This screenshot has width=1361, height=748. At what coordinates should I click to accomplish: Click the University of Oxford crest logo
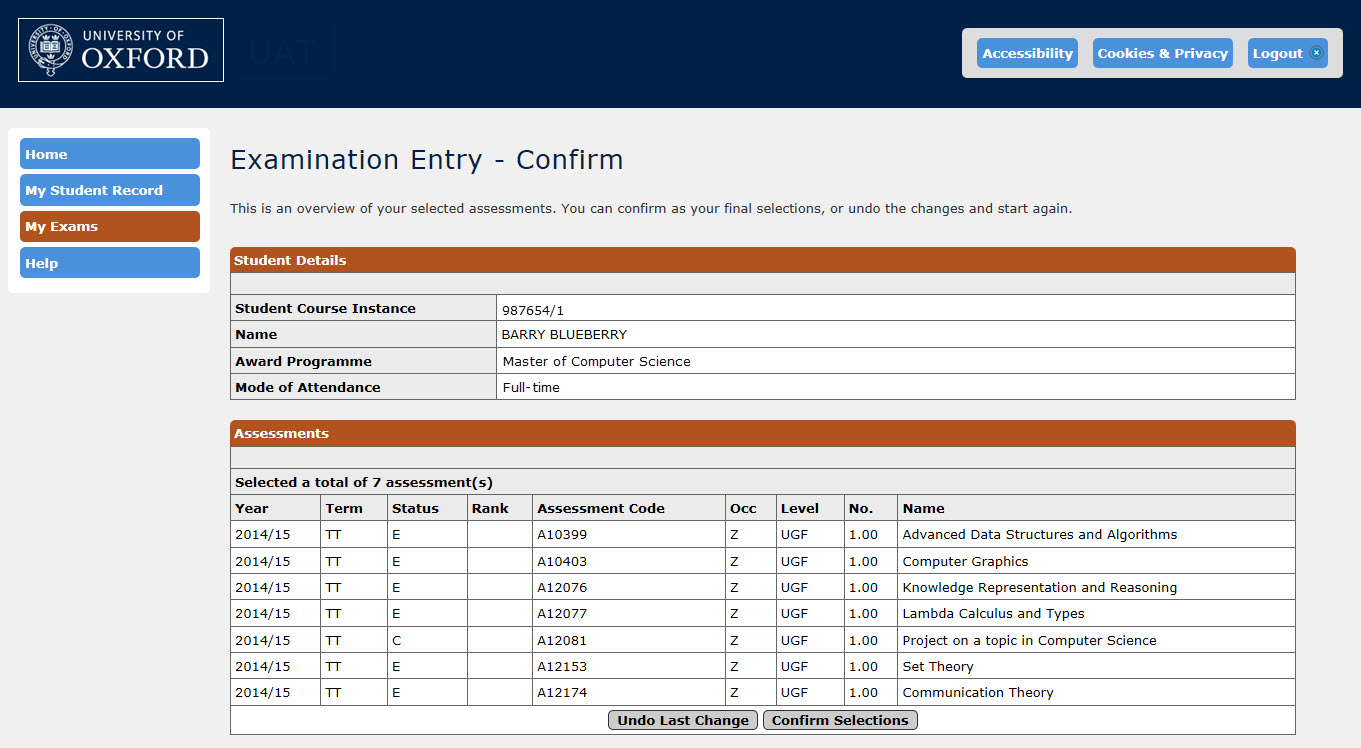[51, 50]
